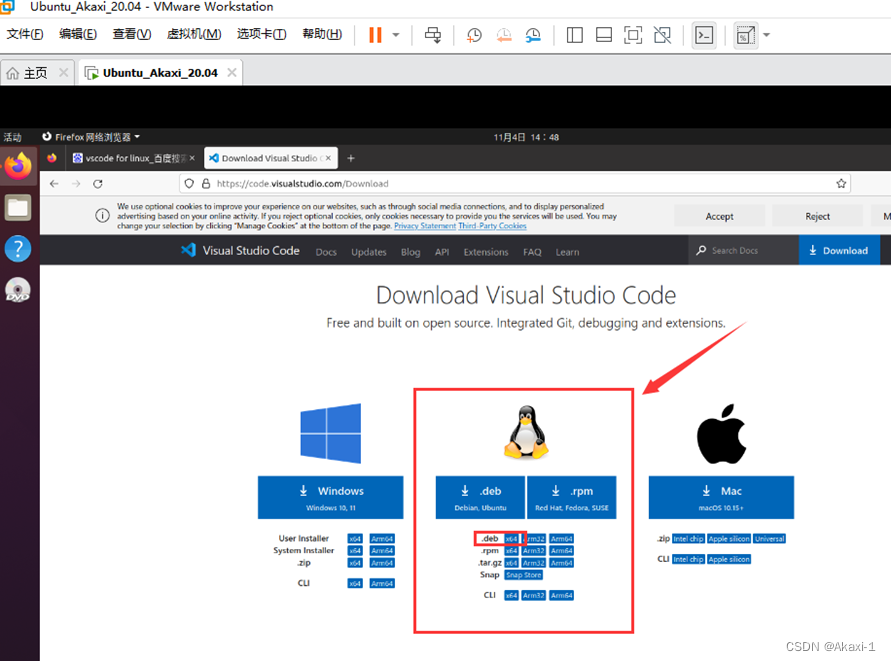Open the 查看(V) menu
Image resolution: width=891 pixels, height=661 pixels.
pyautogui.click(x=132, y=34)
